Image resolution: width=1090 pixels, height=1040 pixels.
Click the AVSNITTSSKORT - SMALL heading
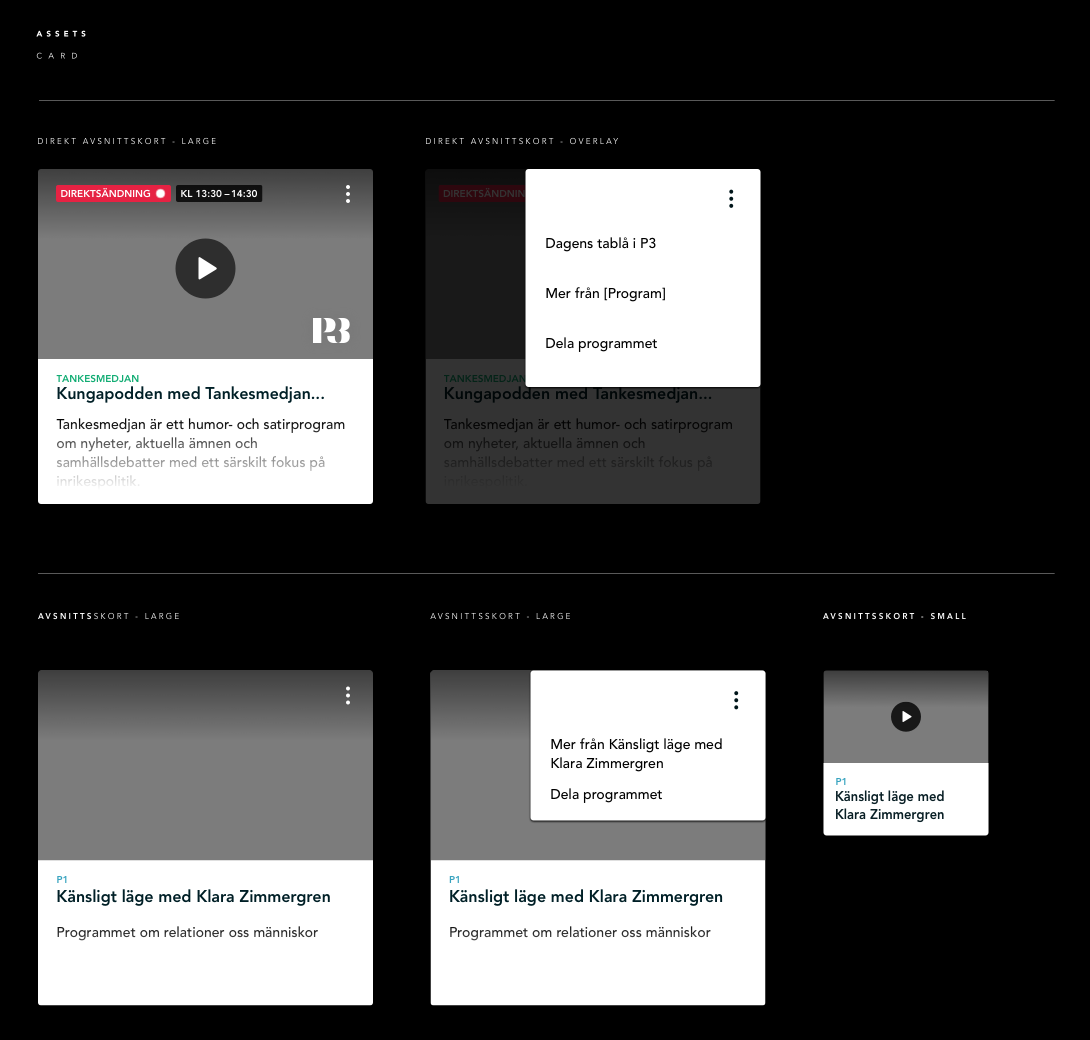click(895, 616)
